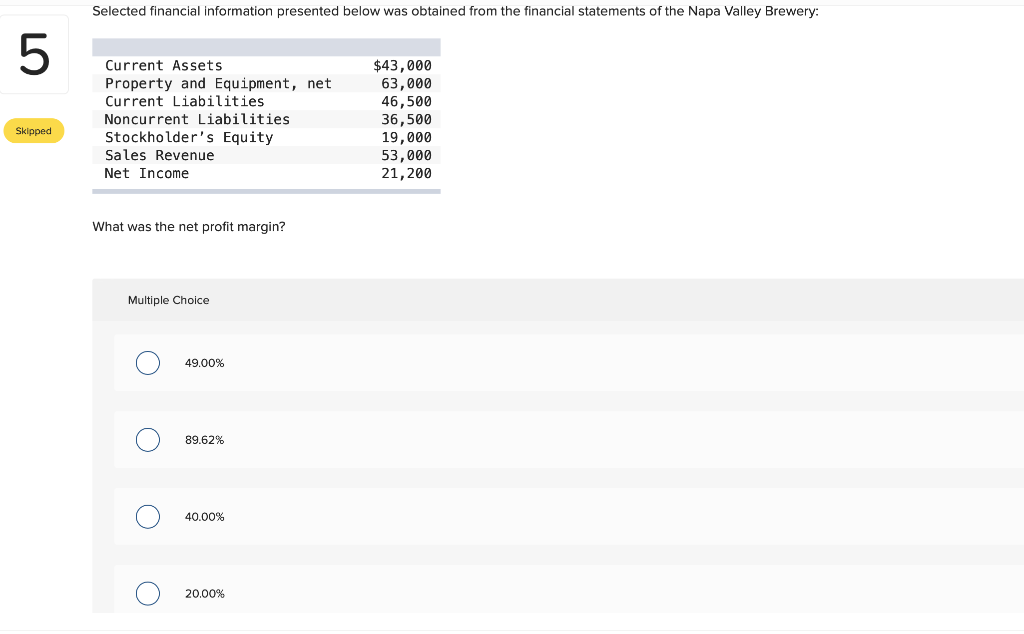This screenshot has height=634, width=1024.
Task: Select the 49.00% answer option
Action: click(x=148, y=363)
